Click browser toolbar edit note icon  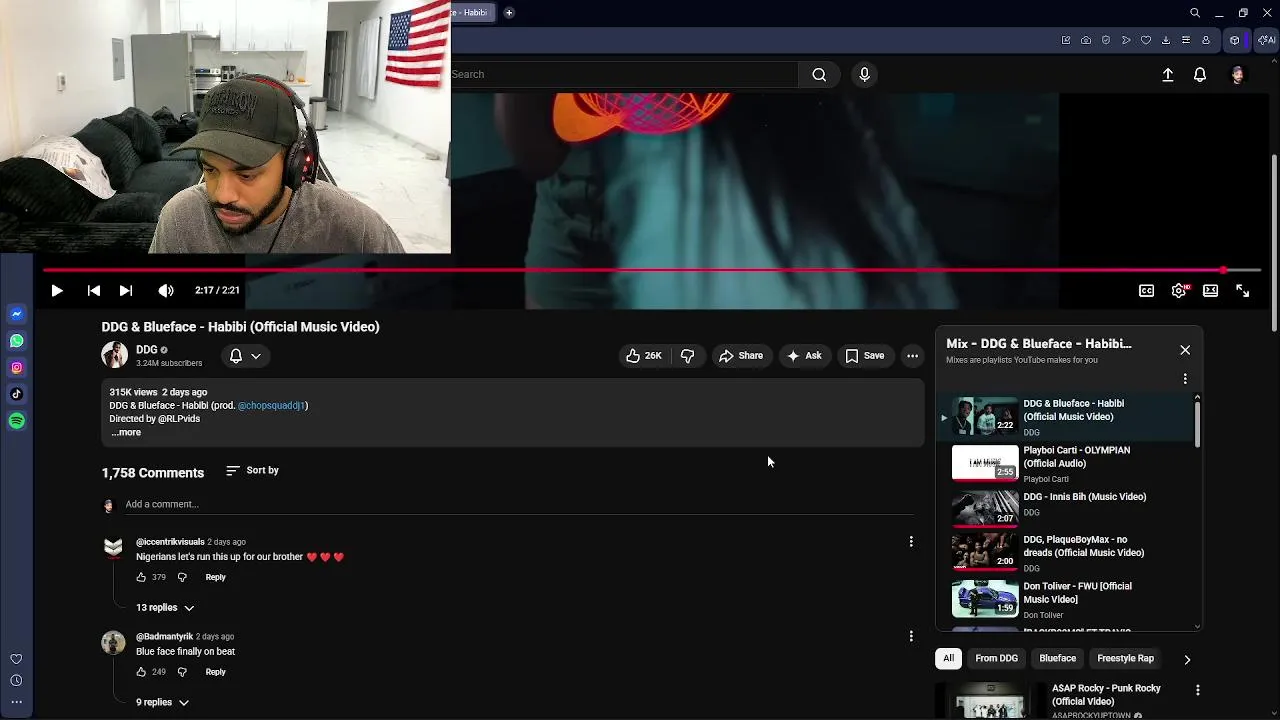pos(1066,40)
